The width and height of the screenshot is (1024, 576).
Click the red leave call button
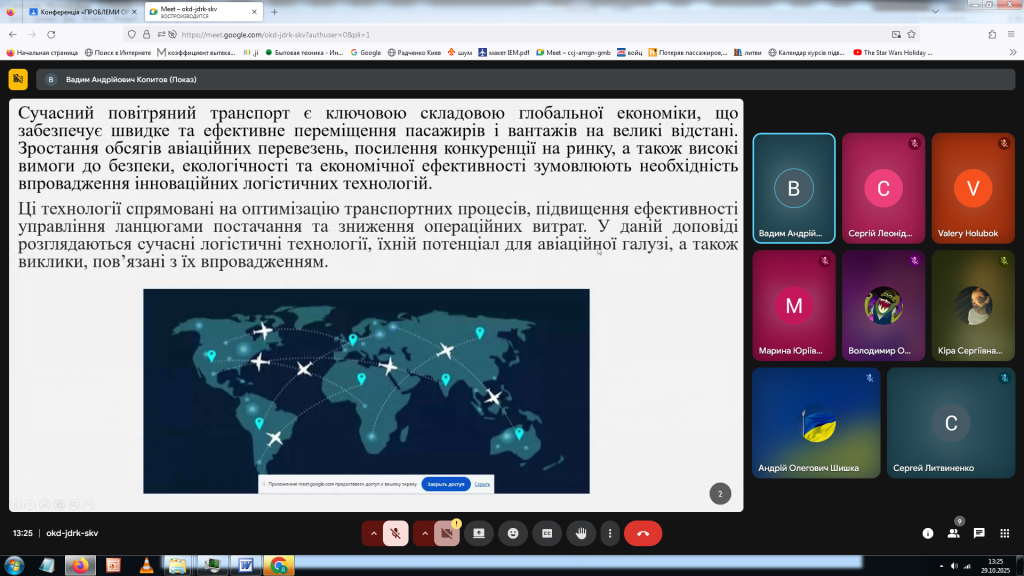coord(642,533)
